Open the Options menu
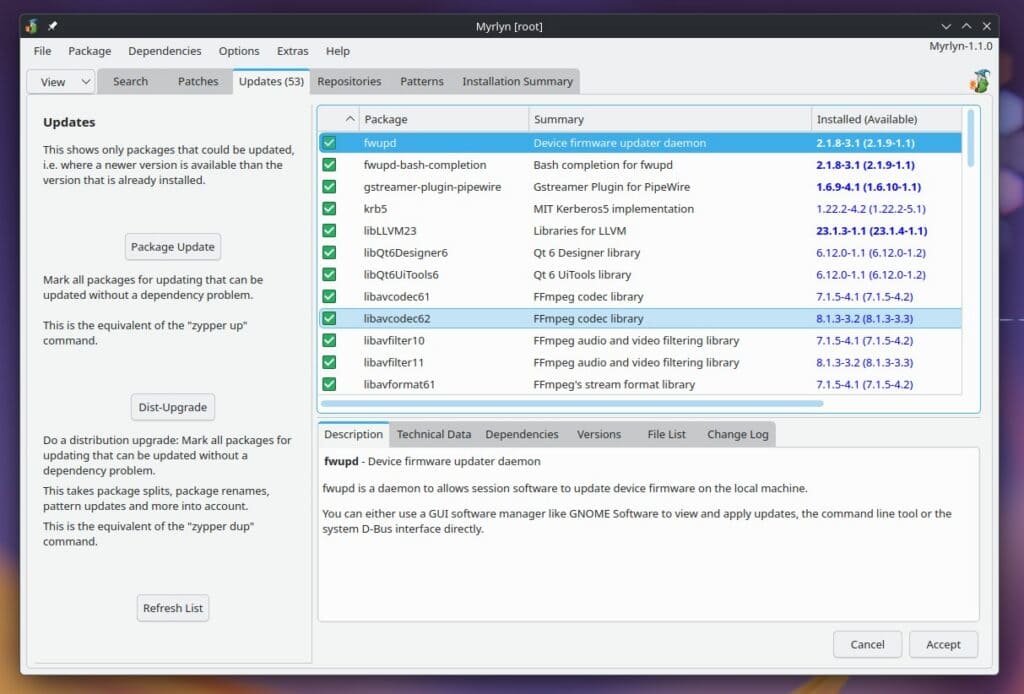Screen dimensions: 1024x694 (x=239, y=51)
